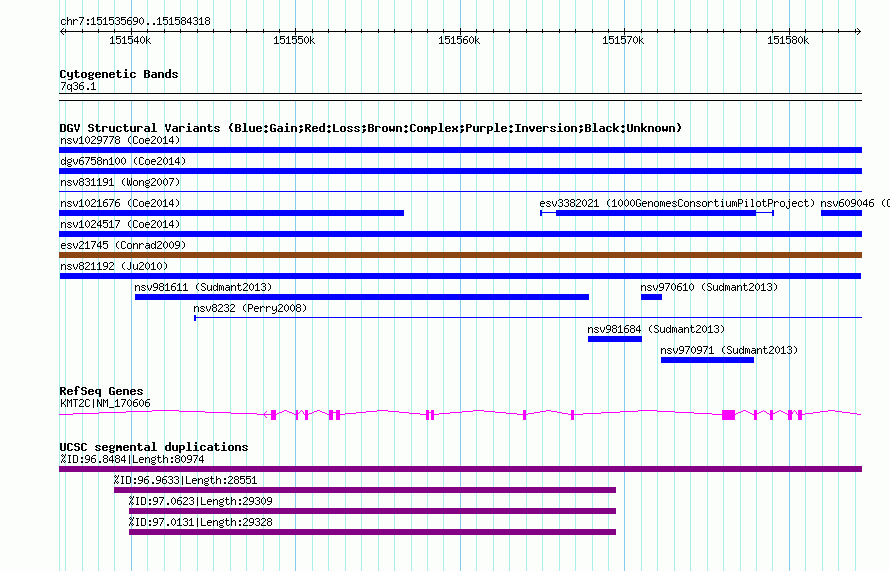Click the nsv821192 (Ju2010) variant bar
The height and width of the screenshot is (571, 890).
tap(460, 276)
